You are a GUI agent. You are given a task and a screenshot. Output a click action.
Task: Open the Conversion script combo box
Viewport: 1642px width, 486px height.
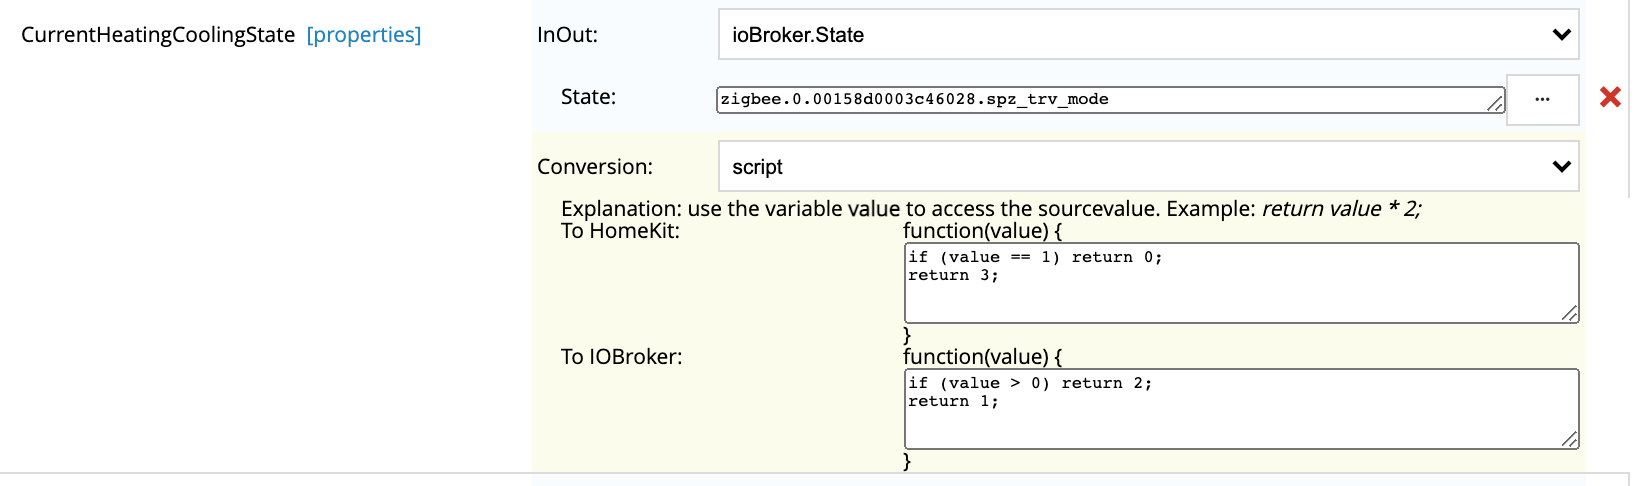pos(1149,167)
